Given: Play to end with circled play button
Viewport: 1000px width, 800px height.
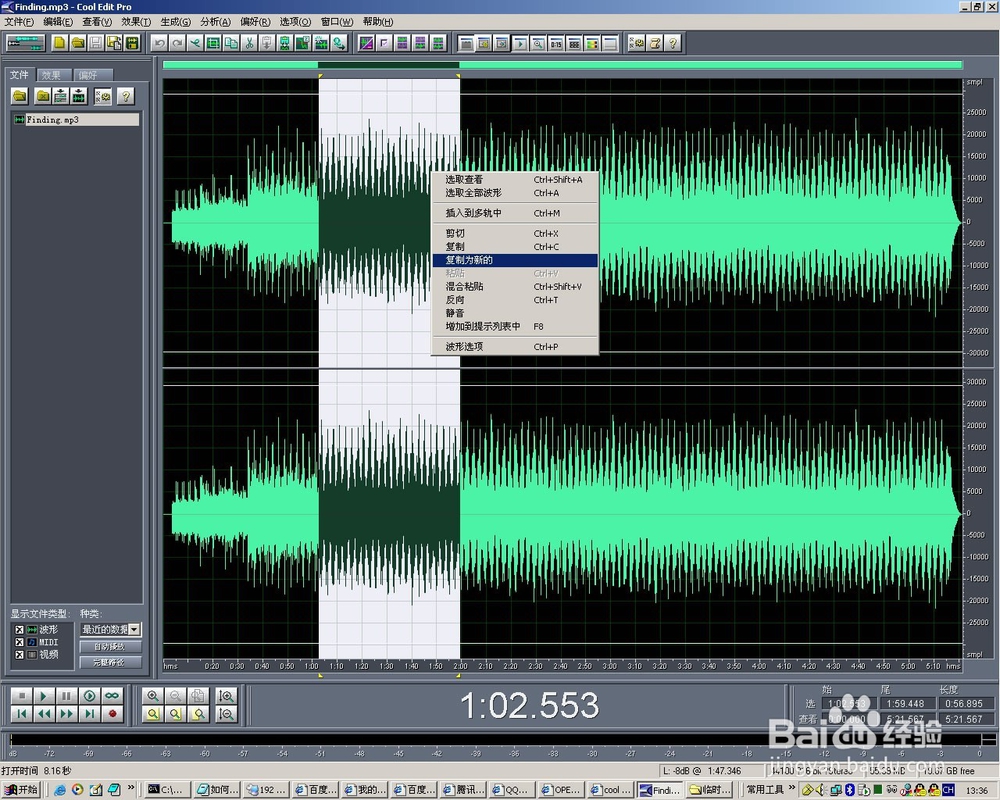Looking at the screenshot, I should click(89, 696).
